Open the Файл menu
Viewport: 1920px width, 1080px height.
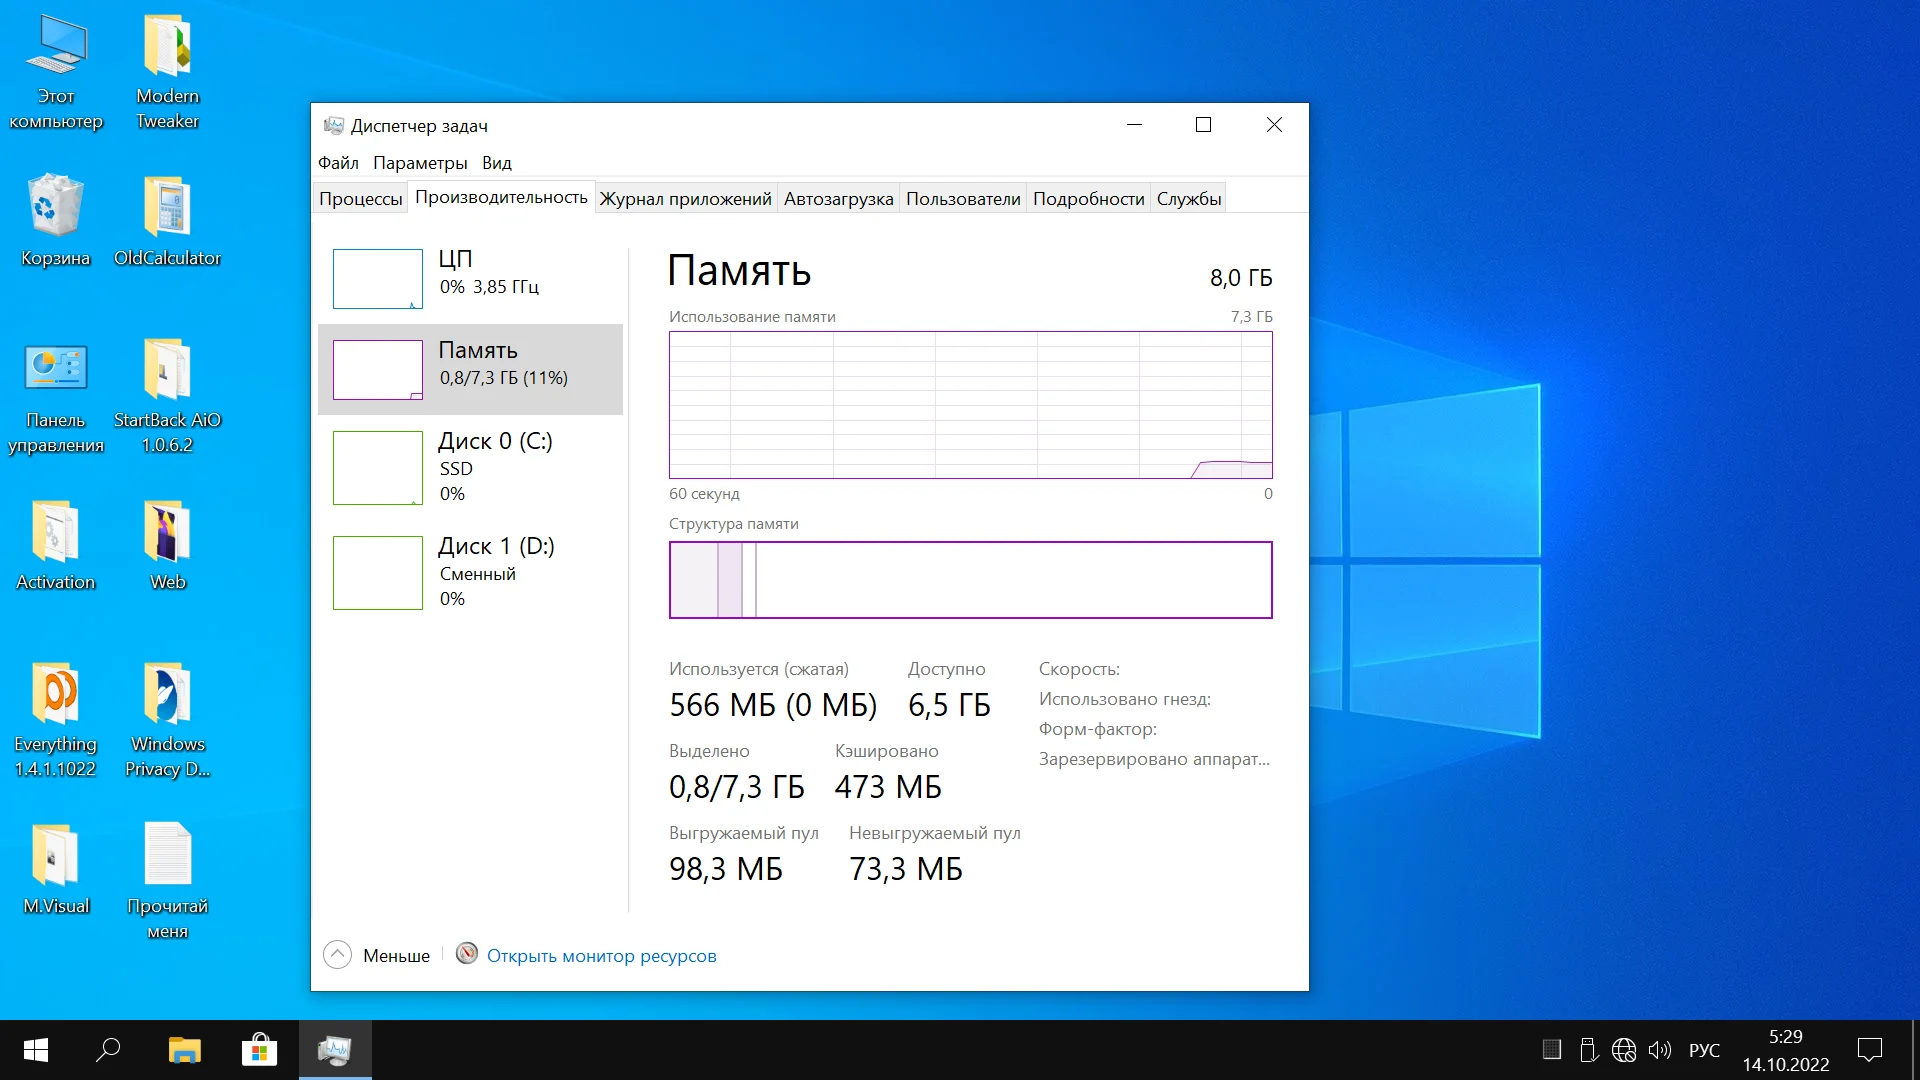(x=338, y=163)
